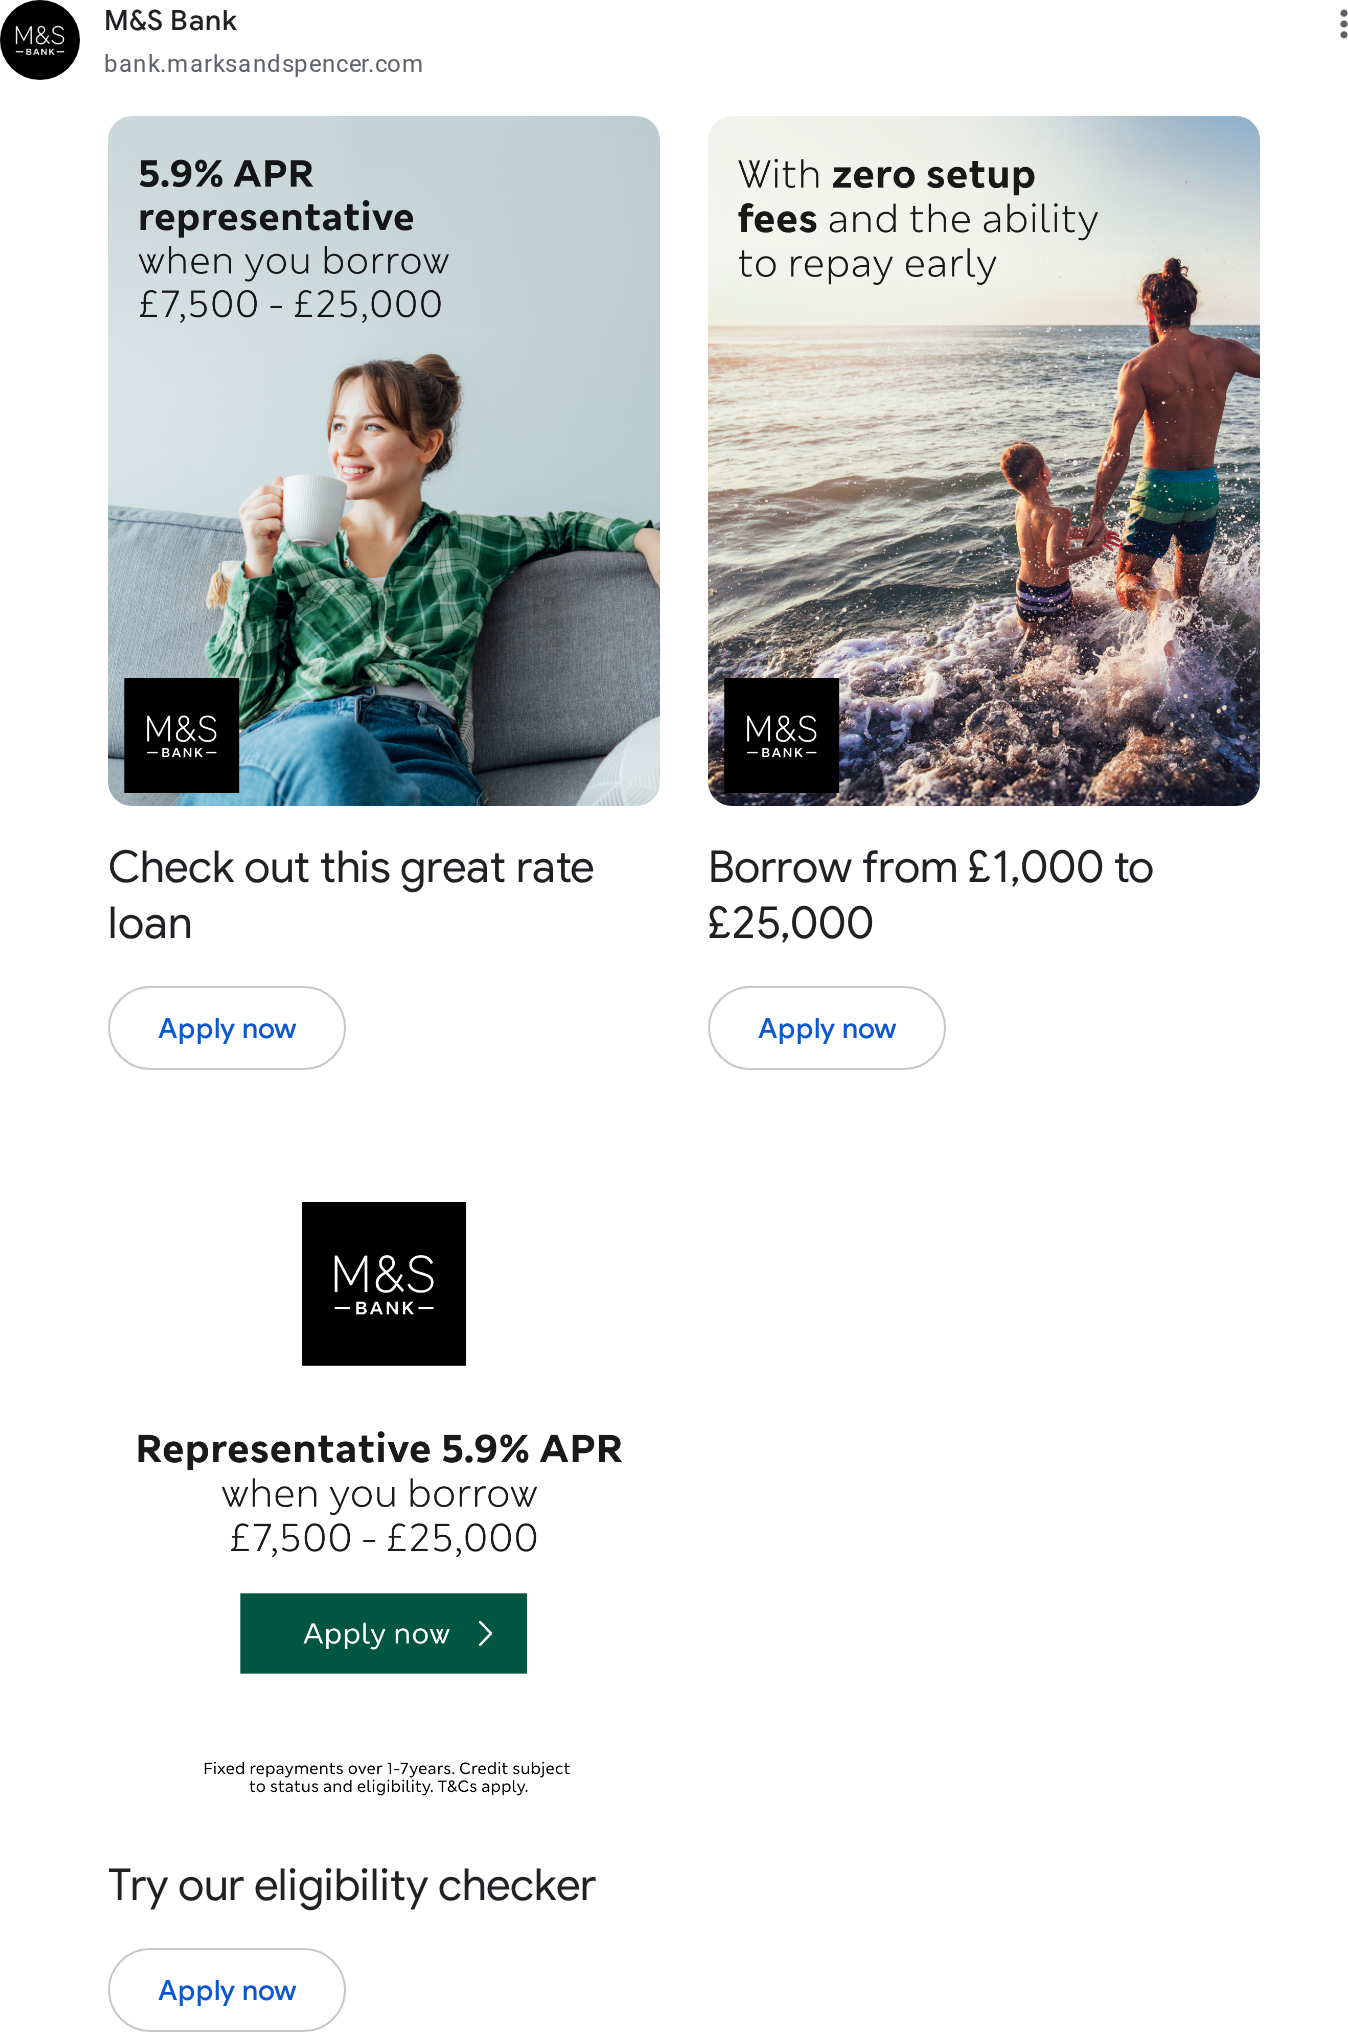
Task: Click the fixed repayments T&Cs fine print
Action: tap(387, 1777)
